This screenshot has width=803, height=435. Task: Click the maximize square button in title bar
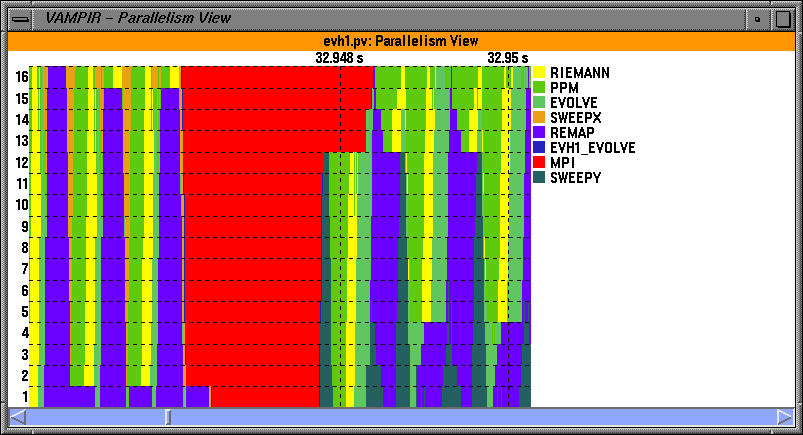coord(783,19)
